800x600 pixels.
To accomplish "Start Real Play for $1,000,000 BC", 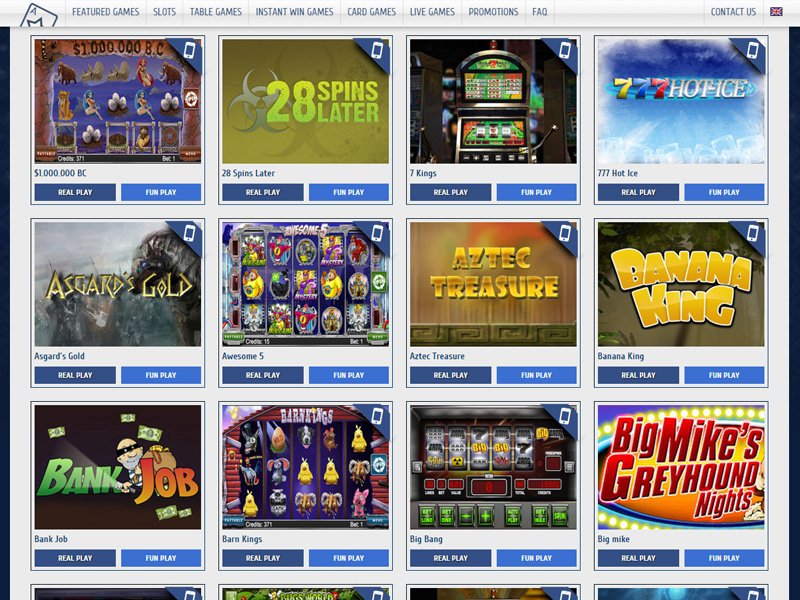I will tap(75, 192).
